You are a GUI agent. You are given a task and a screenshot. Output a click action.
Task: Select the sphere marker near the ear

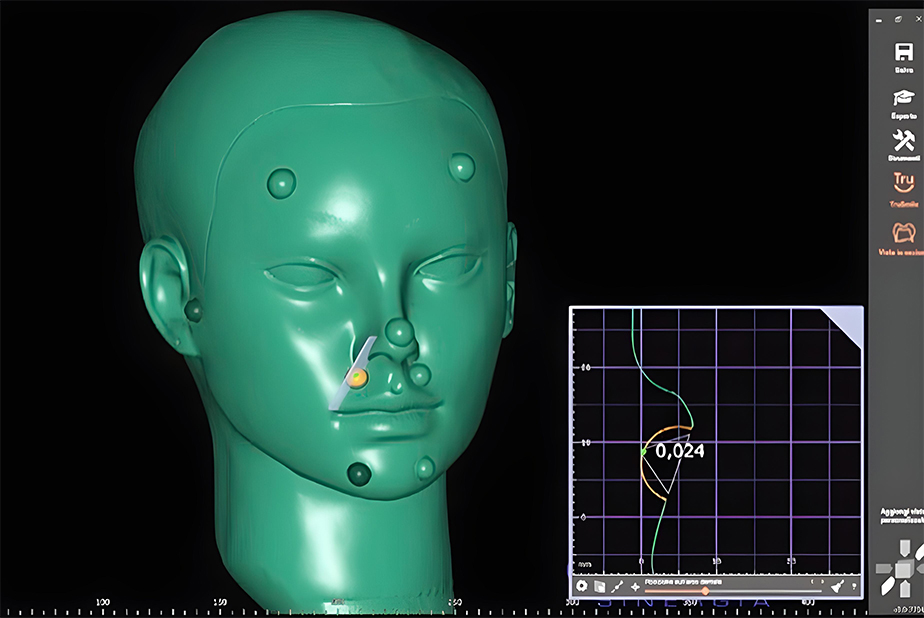pos(193,310)
